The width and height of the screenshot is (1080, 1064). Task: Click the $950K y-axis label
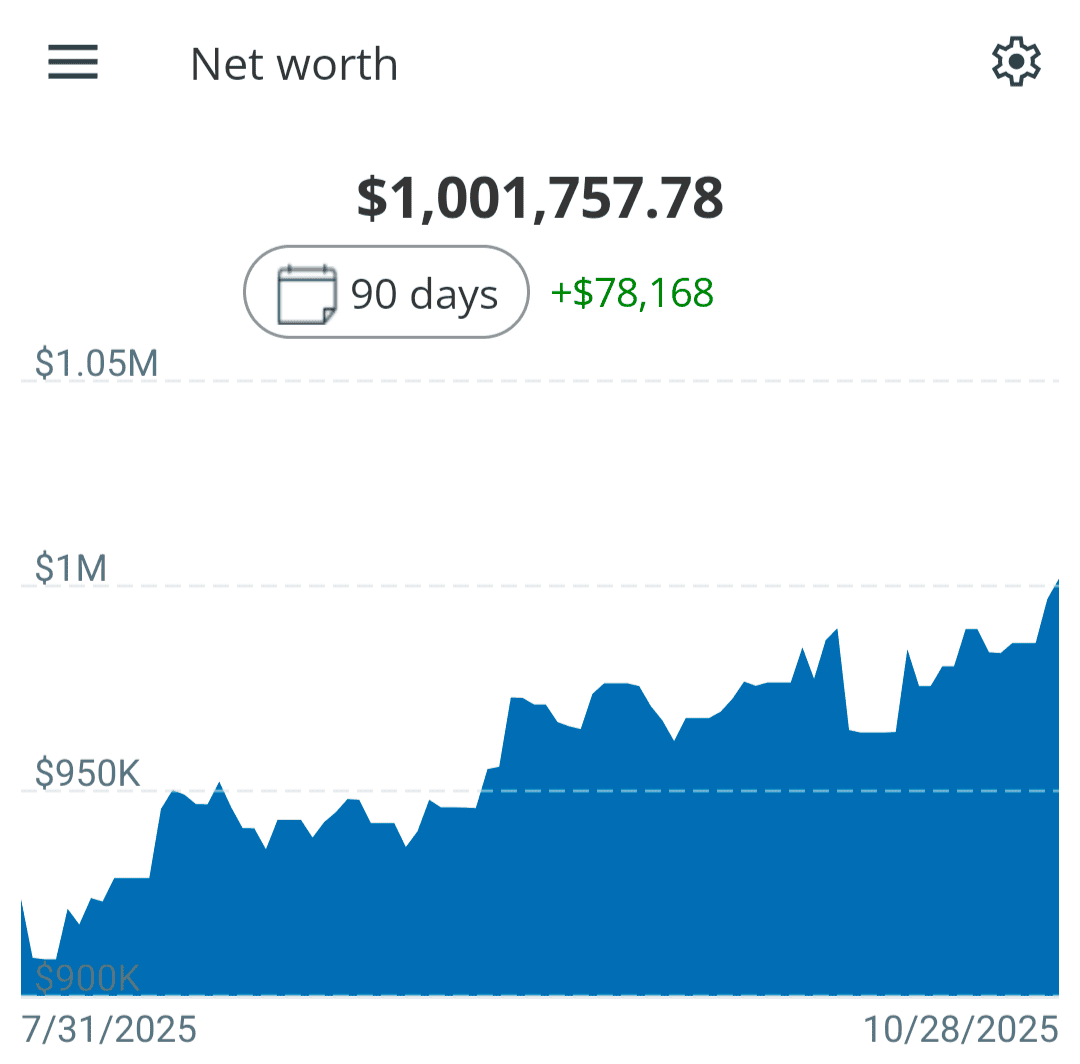coord(90,773)
